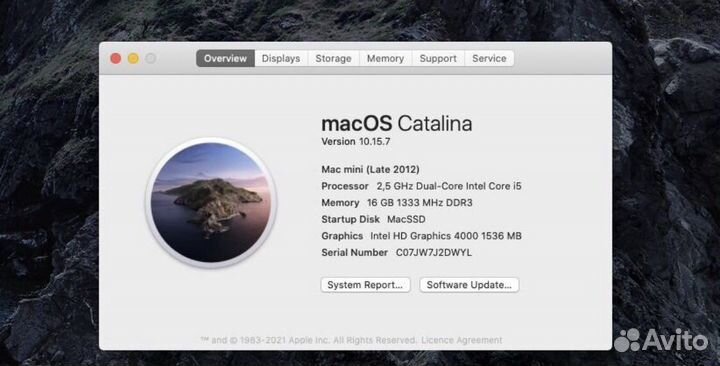Click the Version 10.15.7 text
This screenshot has width=720, height=366.
point(355,141)
